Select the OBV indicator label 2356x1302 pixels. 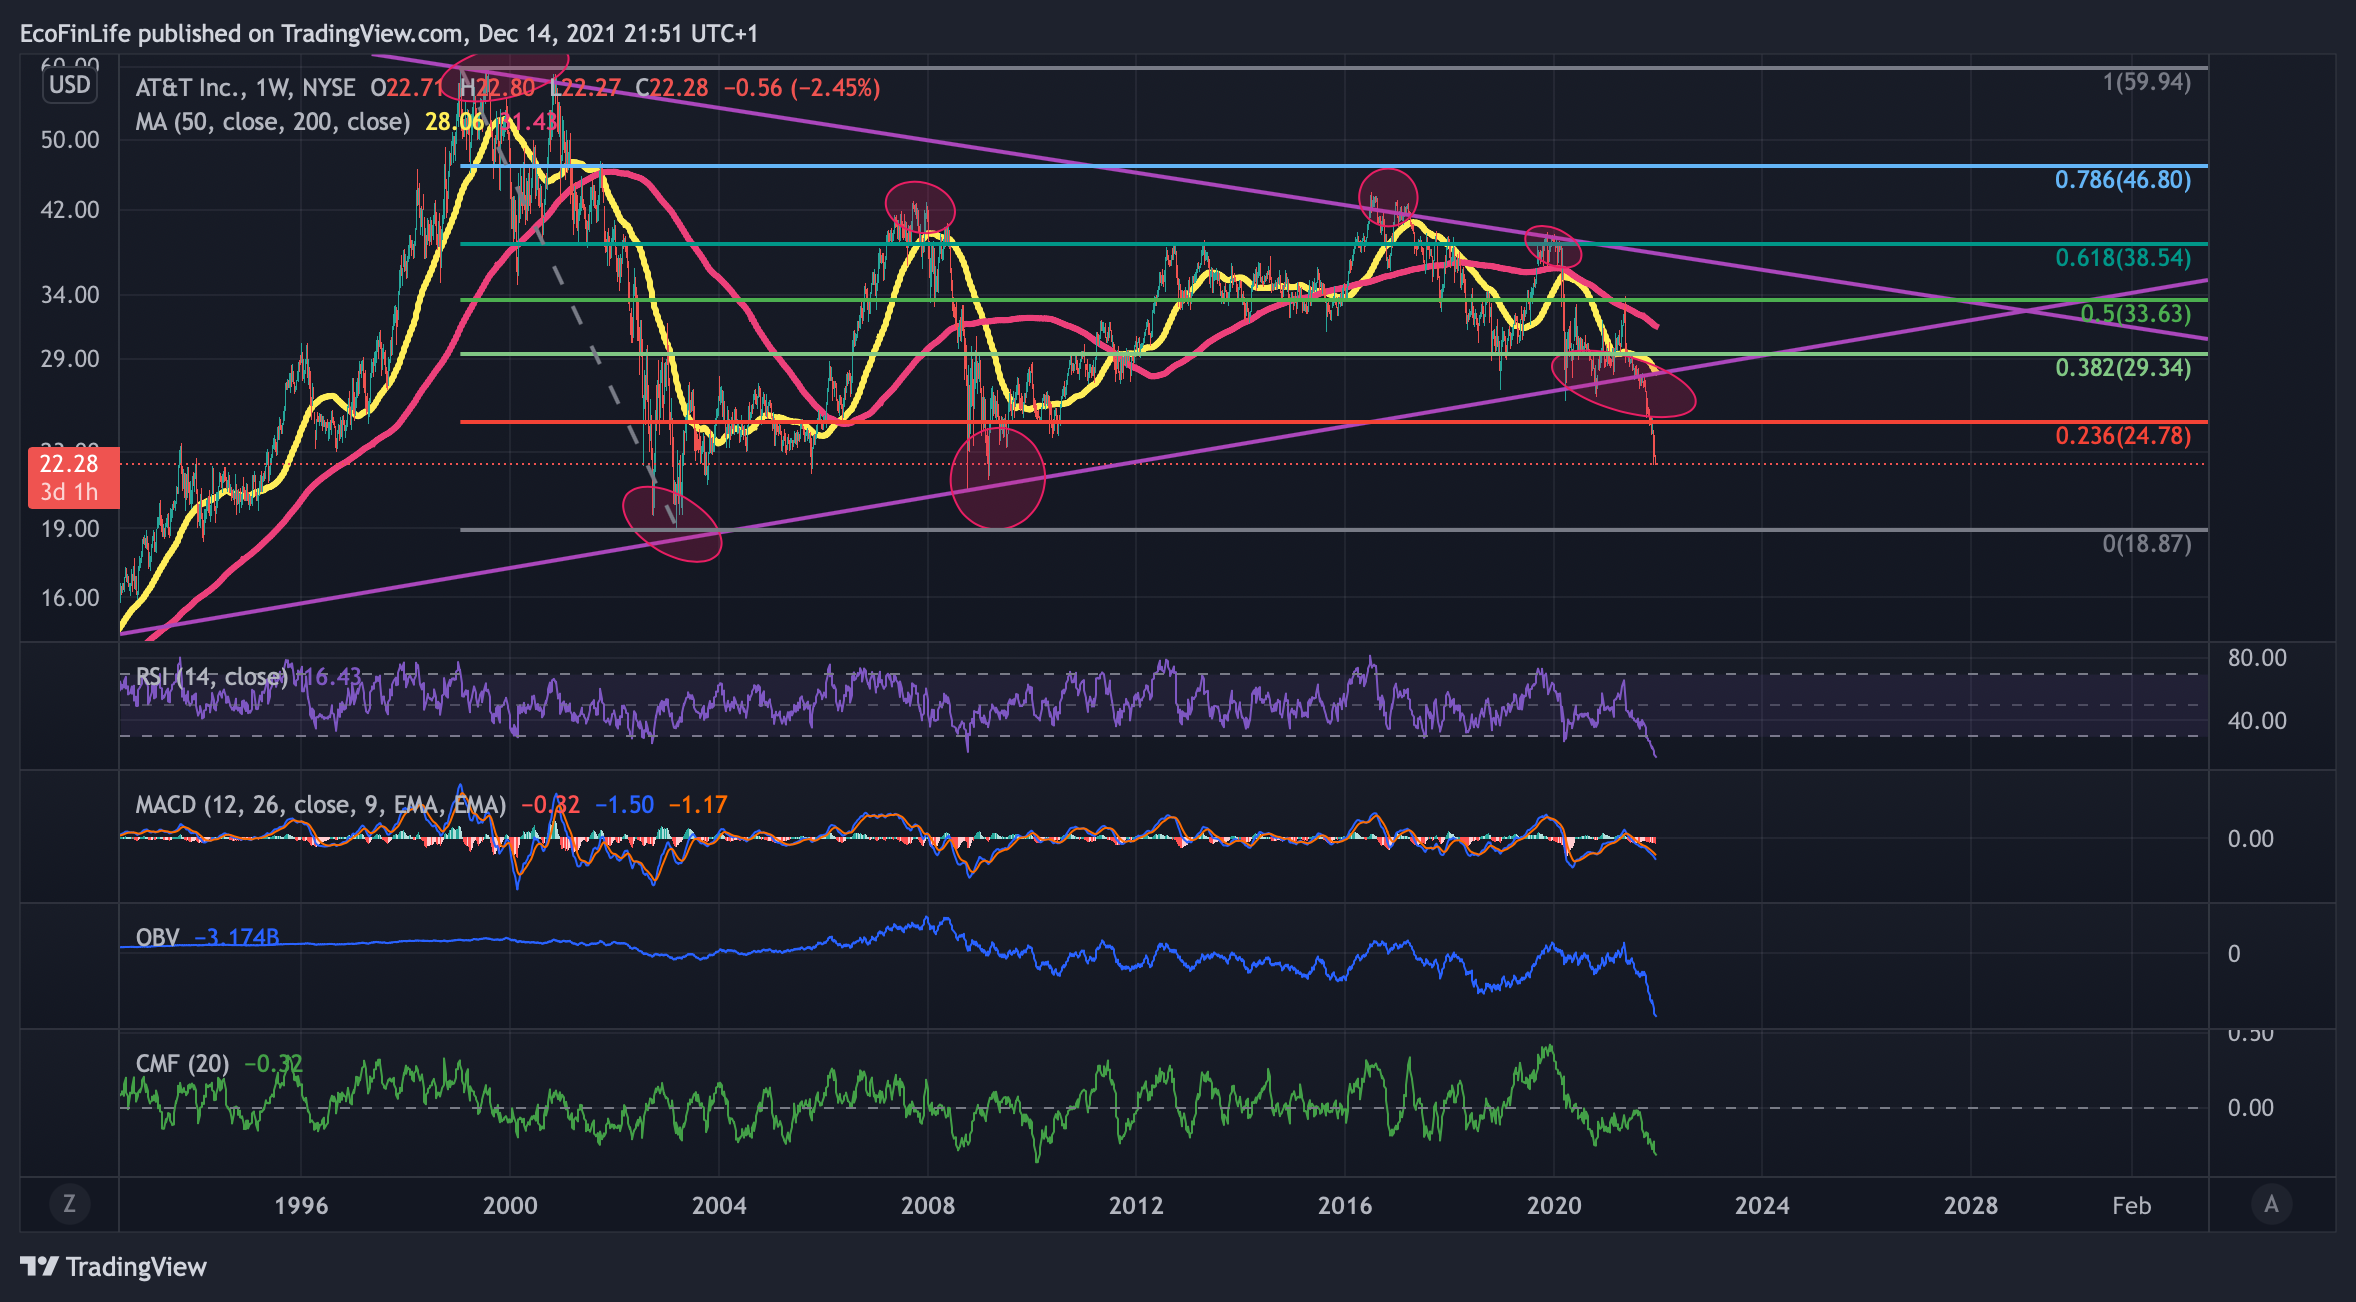pyautogui.click(x=157, y=937)
